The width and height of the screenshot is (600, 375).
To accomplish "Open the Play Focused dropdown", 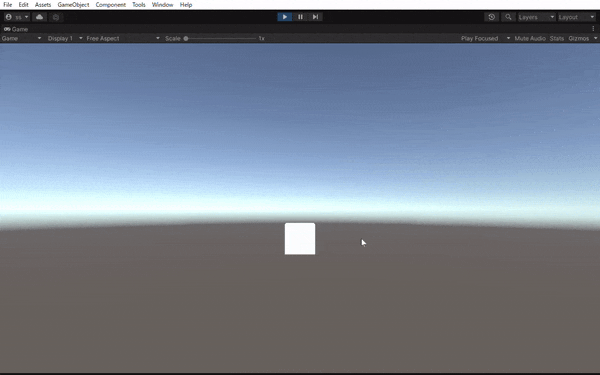I will (485, 38).
